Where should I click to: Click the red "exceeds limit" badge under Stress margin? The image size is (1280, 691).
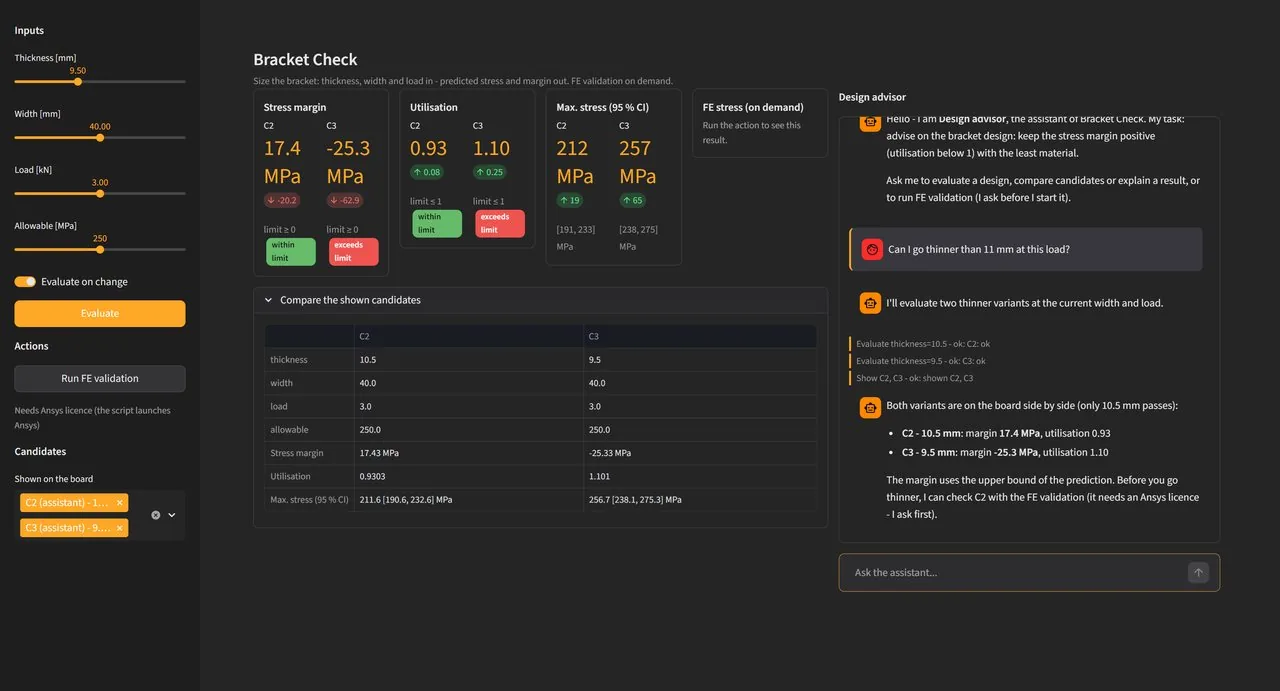point(353,252)
